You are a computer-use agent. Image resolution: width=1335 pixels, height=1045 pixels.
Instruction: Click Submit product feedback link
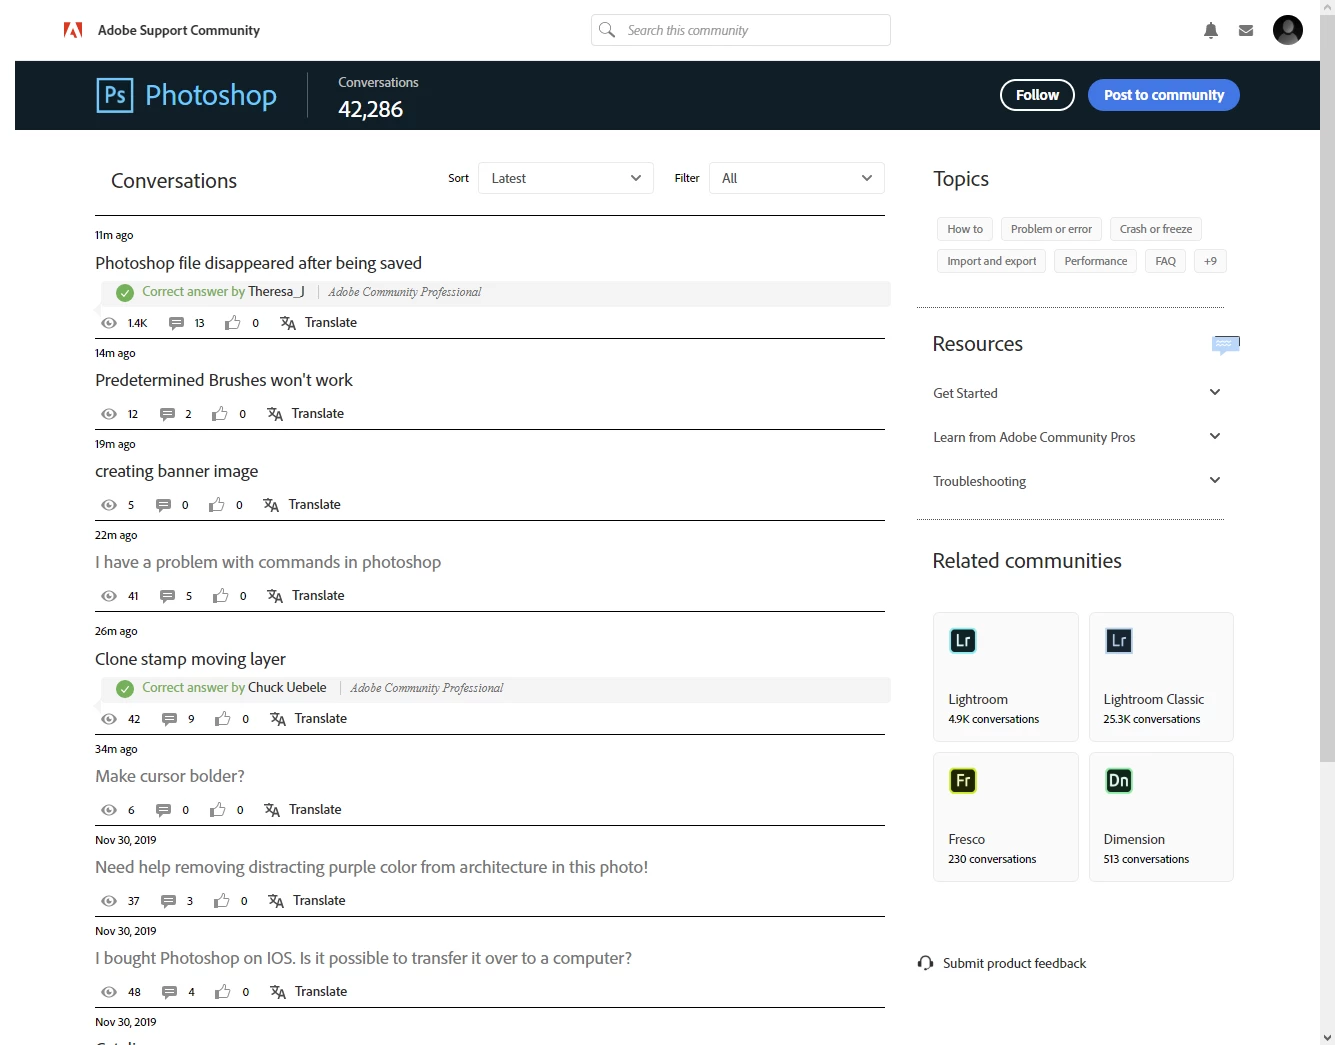1014,963
